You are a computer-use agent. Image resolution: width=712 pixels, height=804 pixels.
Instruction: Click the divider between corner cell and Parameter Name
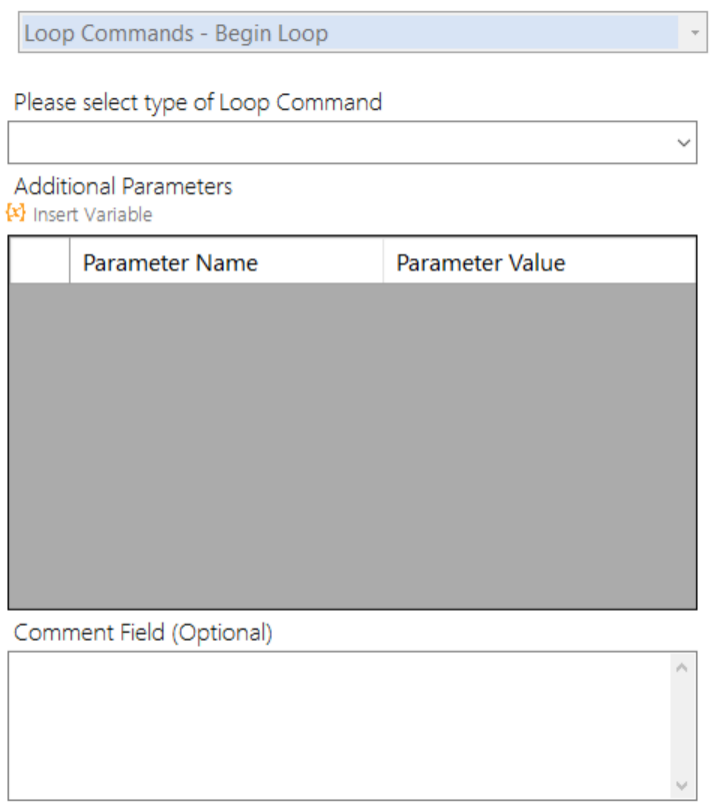click(x=69, y=262)
